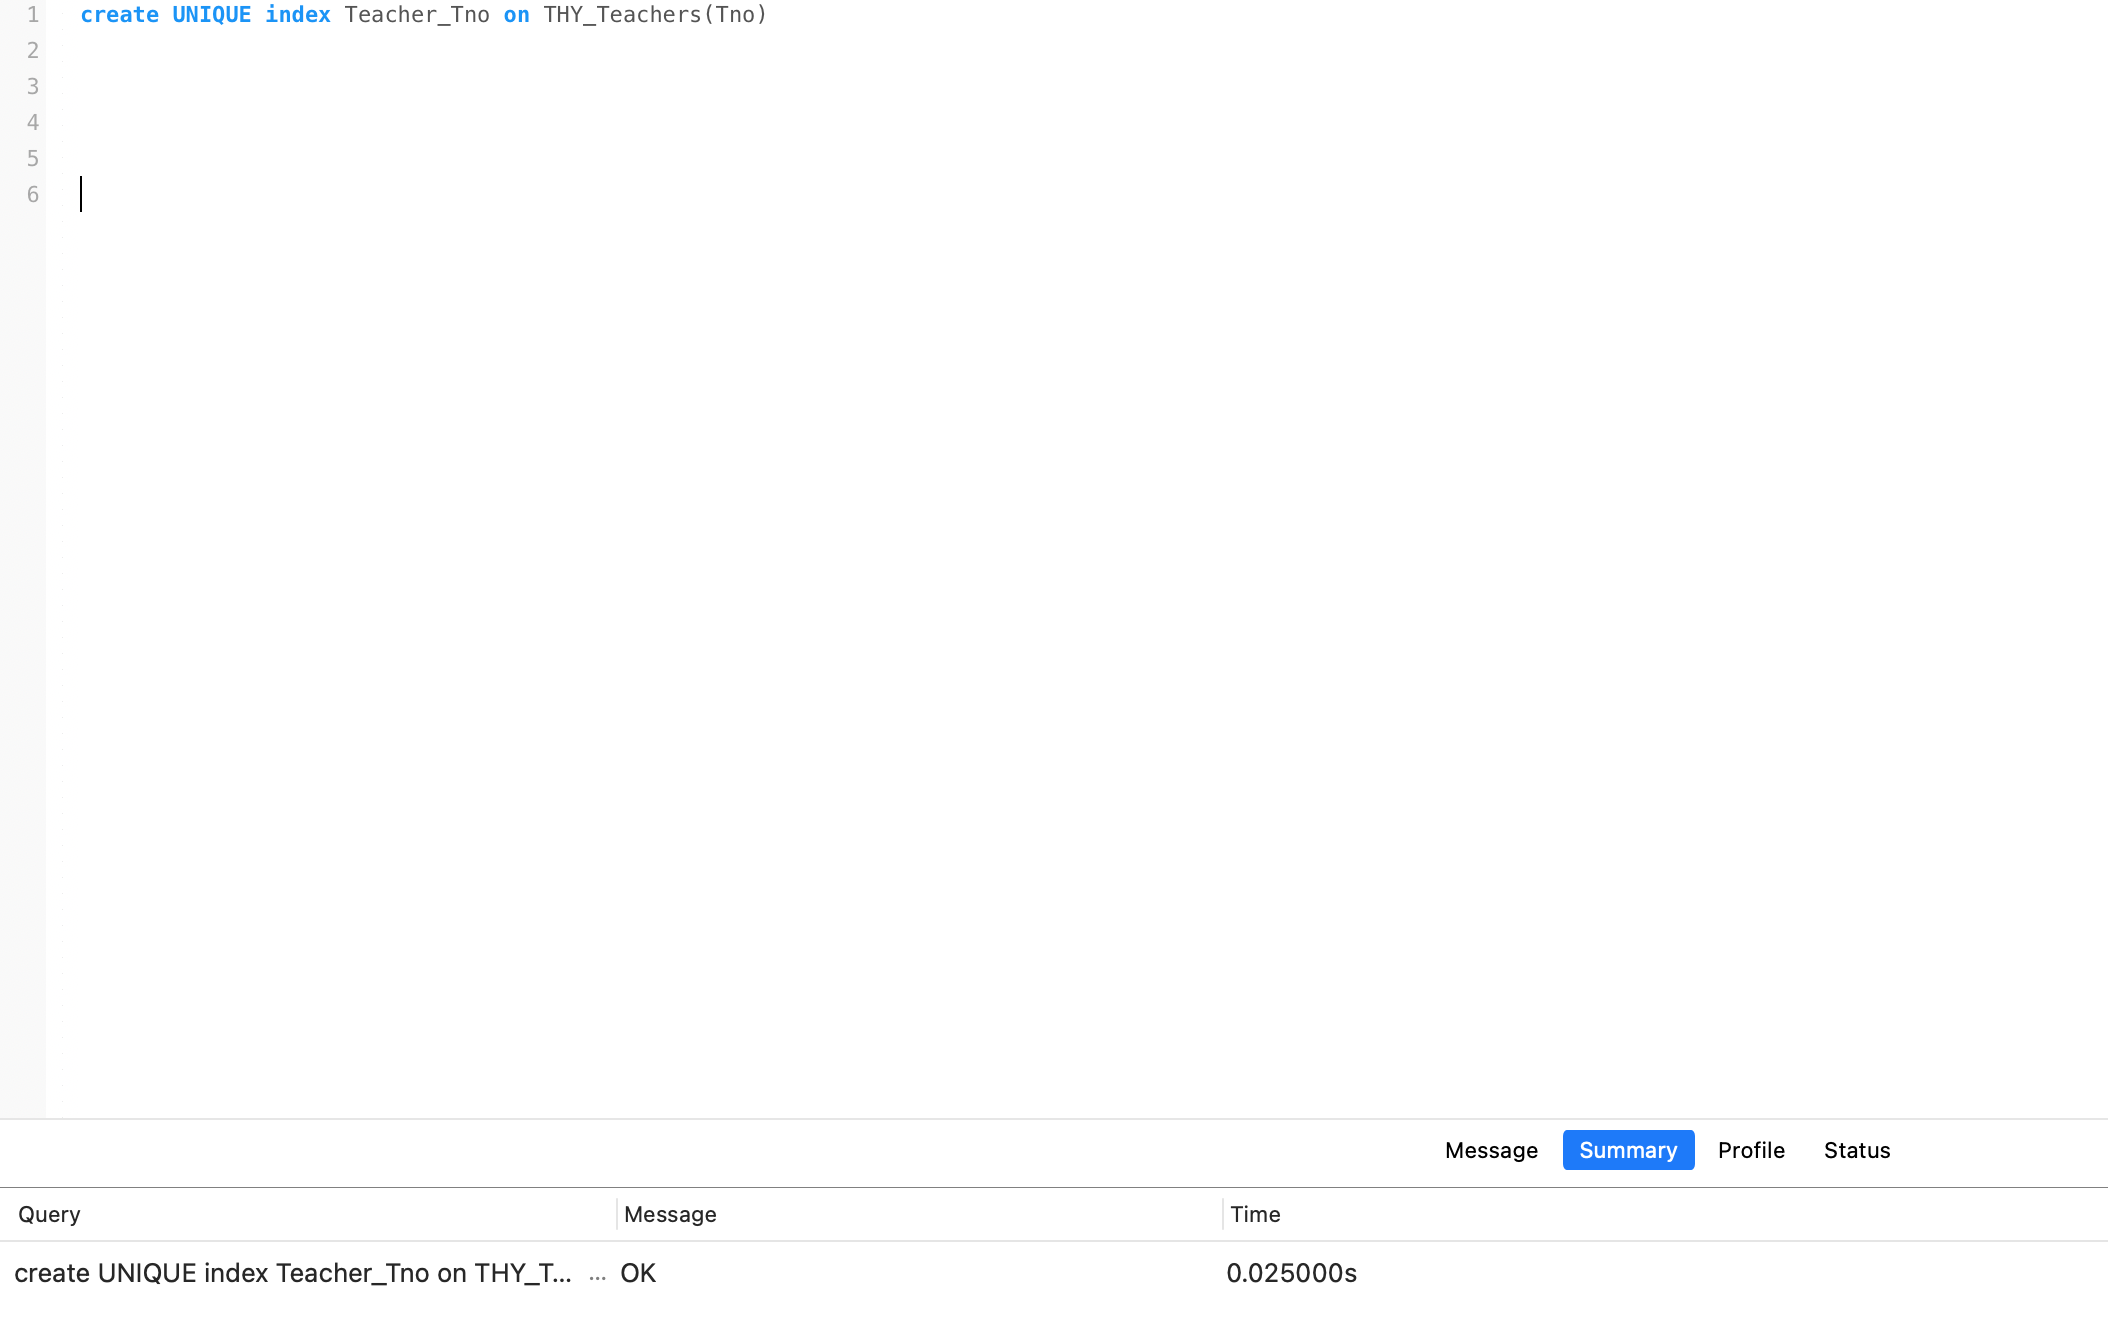
Task: Click the 0.025000s time cell
Action: (1291, 1273)
